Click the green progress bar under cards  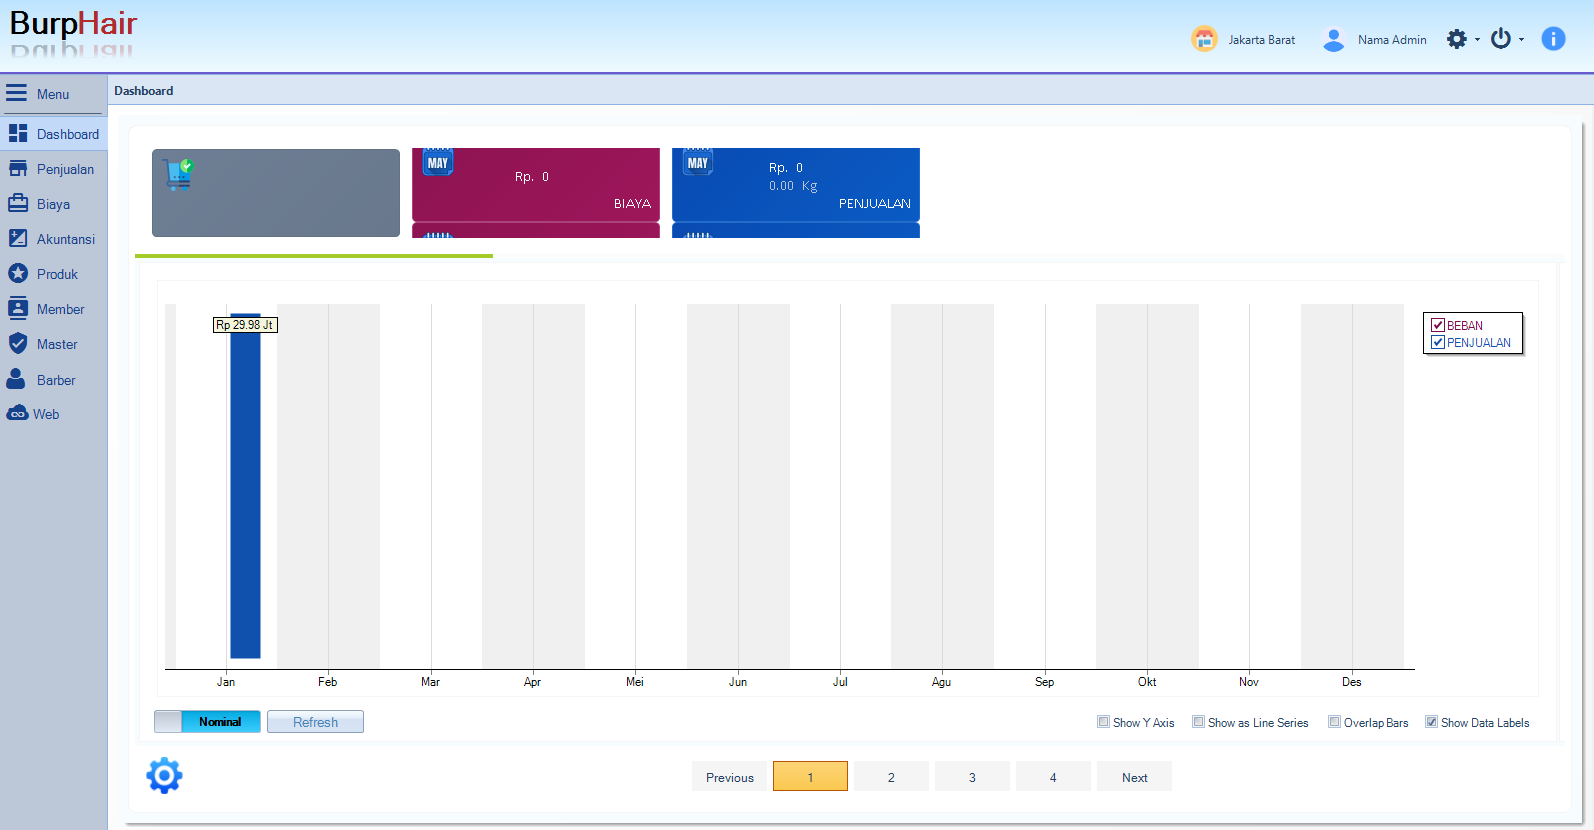tap(314, 256)
